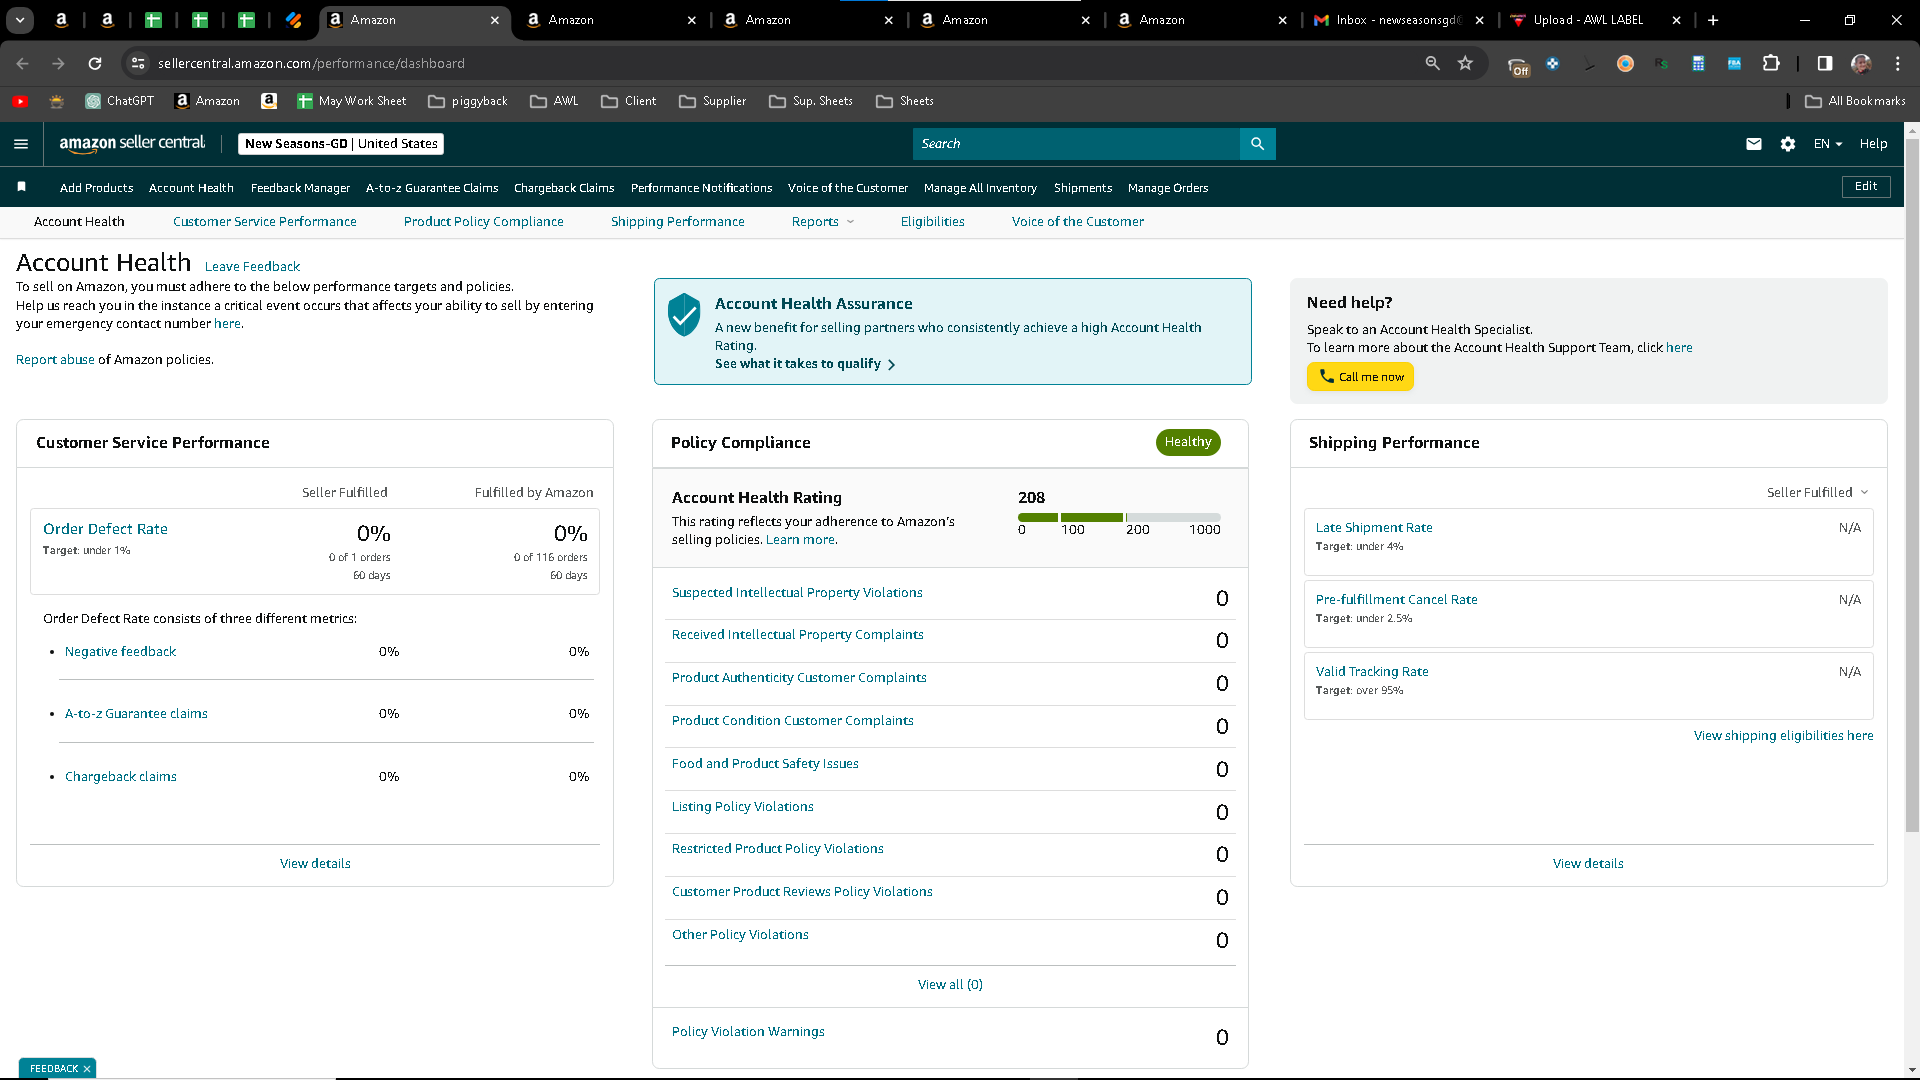Open the ChatGPT bookmark
This screenshot has width=1920, height=1080.
(119, 101)
